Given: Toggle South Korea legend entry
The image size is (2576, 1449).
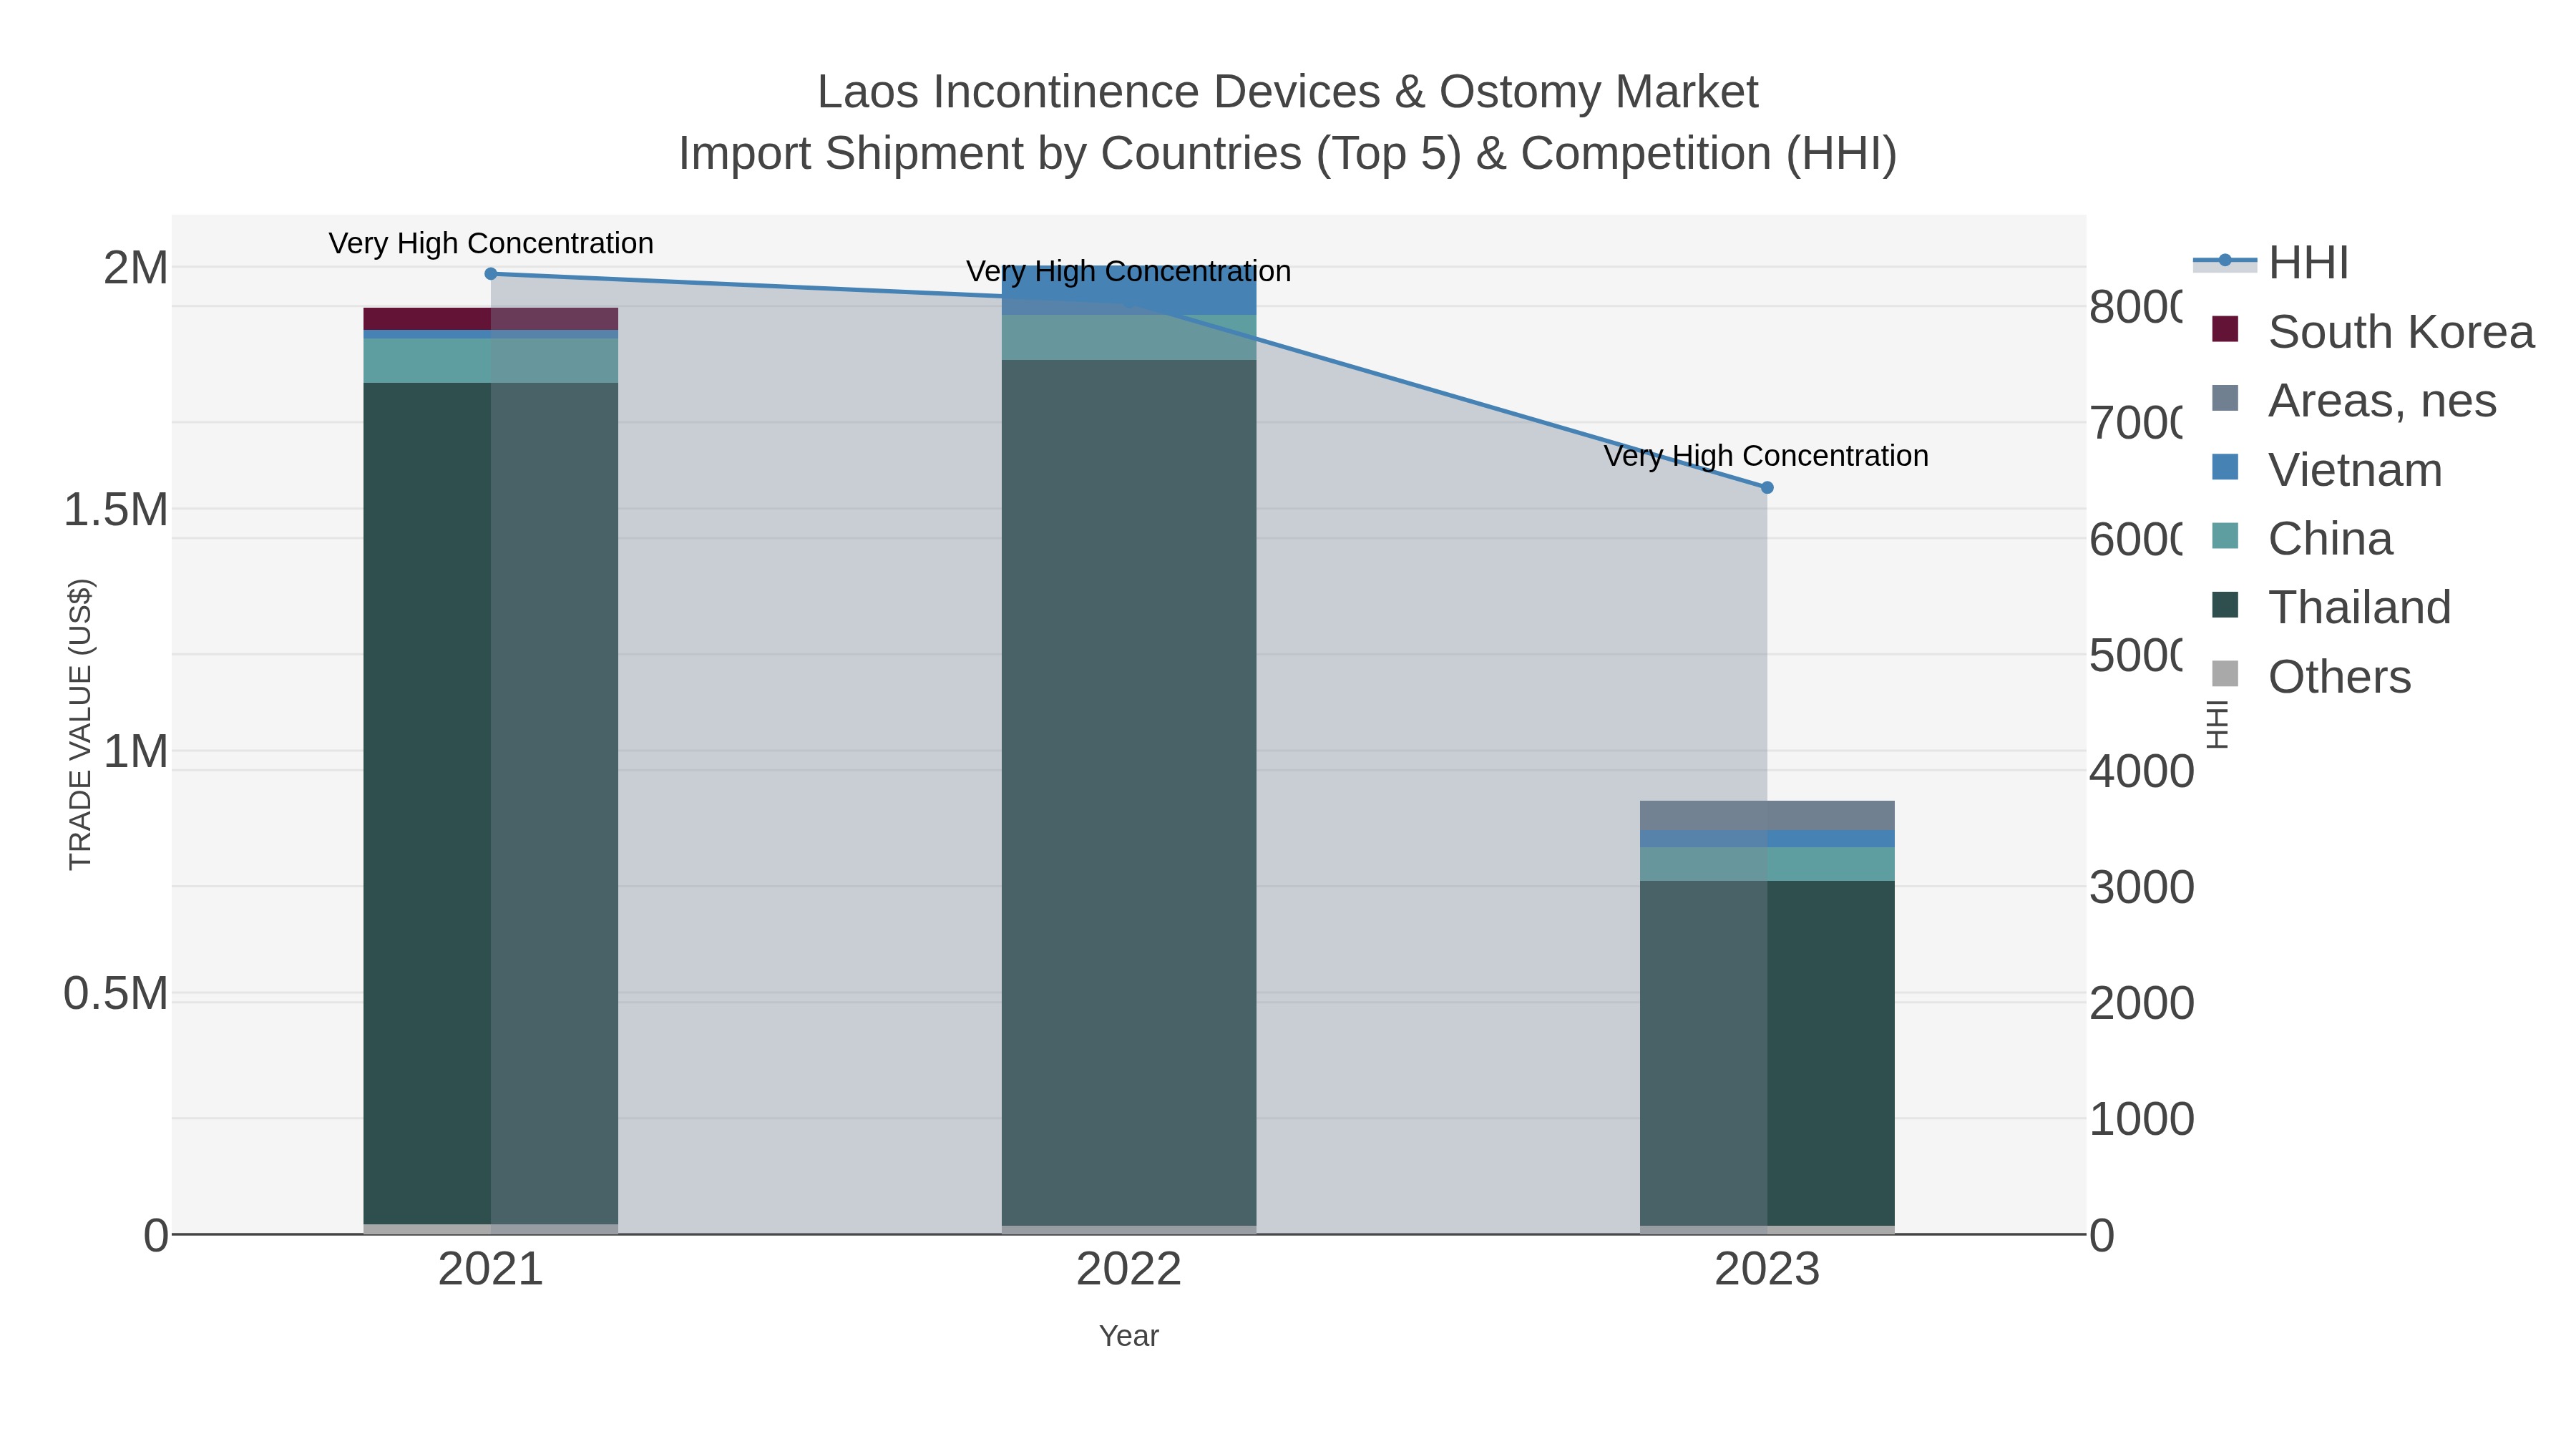Looking at the screenshot, I should coord(2372,331).
